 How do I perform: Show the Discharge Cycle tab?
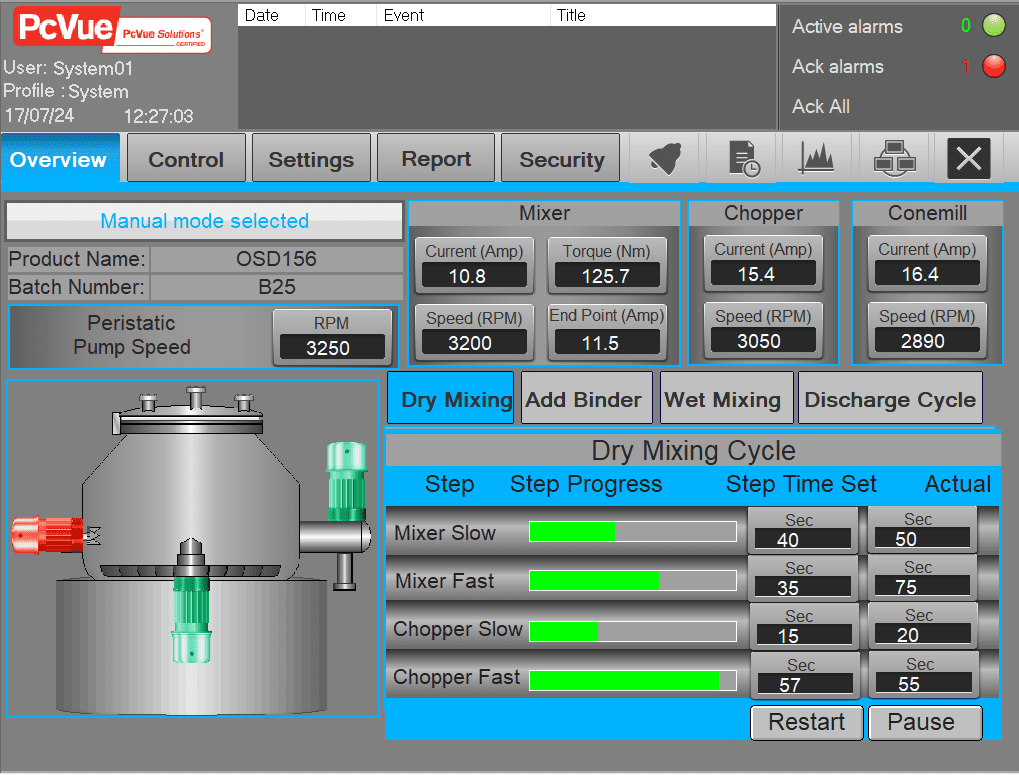889,400
